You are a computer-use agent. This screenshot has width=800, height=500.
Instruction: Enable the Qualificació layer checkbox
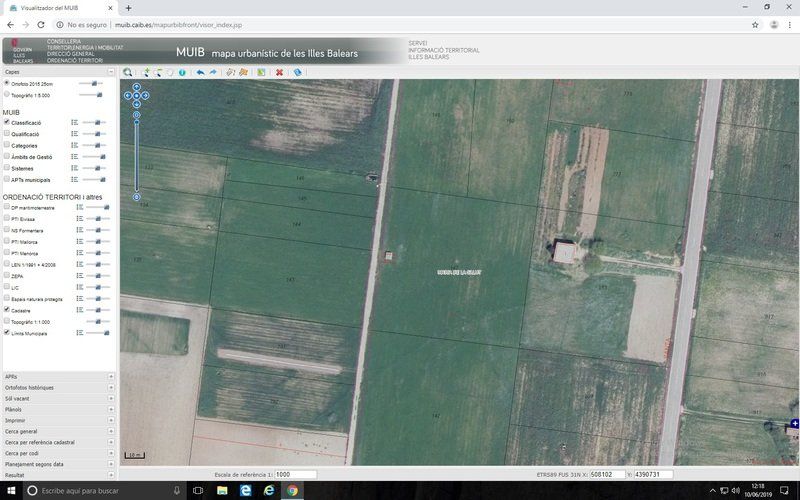[7, 133]
